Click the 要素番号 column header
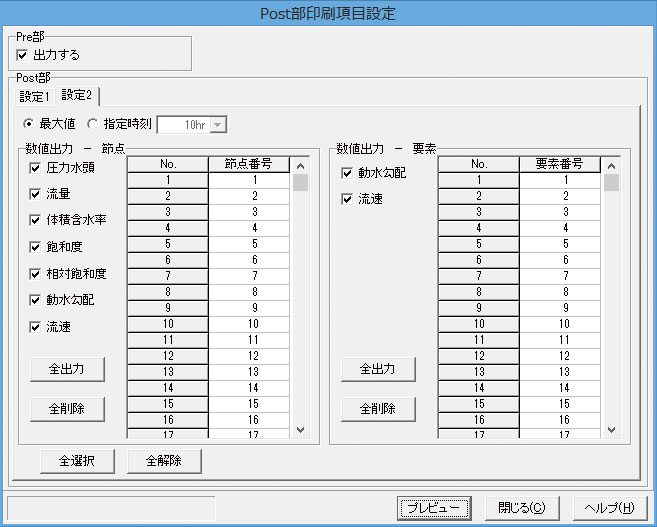This screenshot has width=657, height=527. tap(560, 164)
